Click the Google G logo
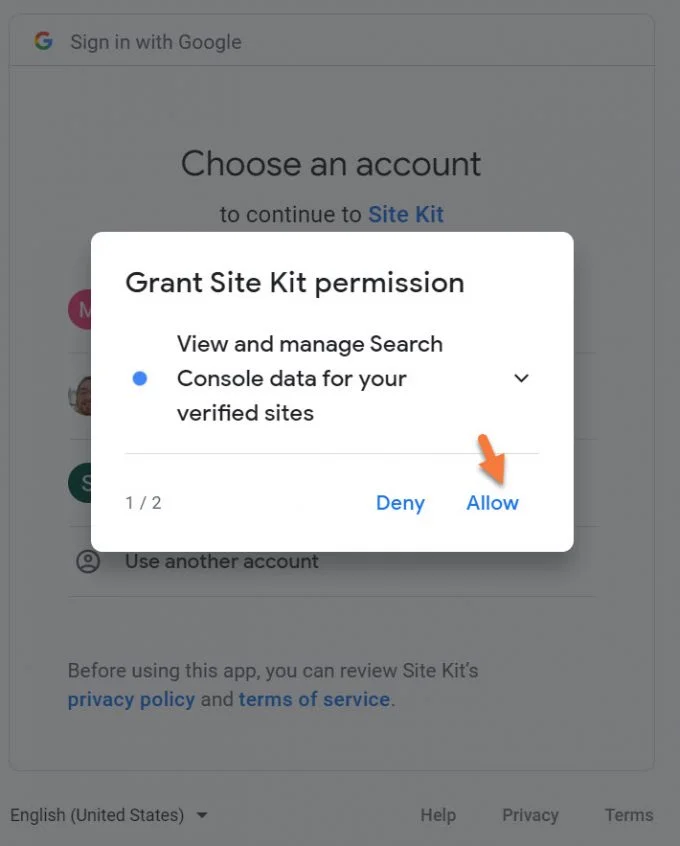Screen dimensions: 680x846 point(44,41)
